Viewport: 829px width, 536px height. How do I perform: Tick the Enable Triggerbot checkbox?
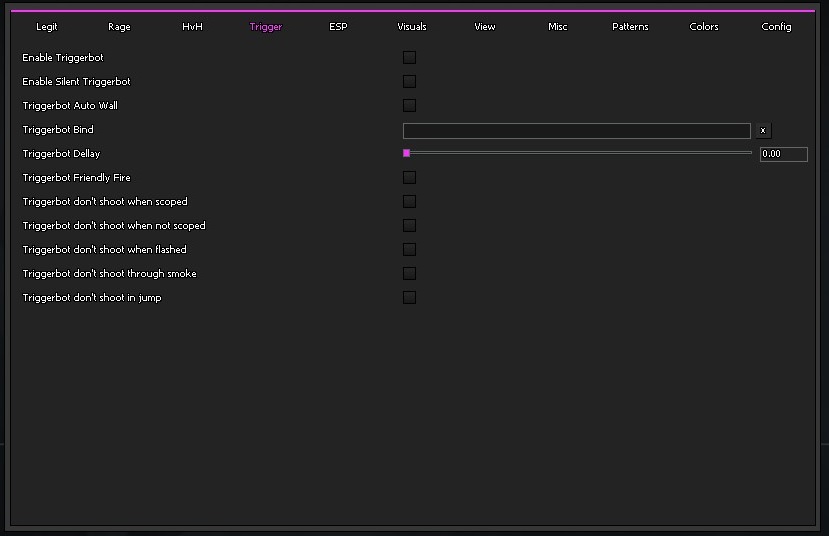coord(409,58)
